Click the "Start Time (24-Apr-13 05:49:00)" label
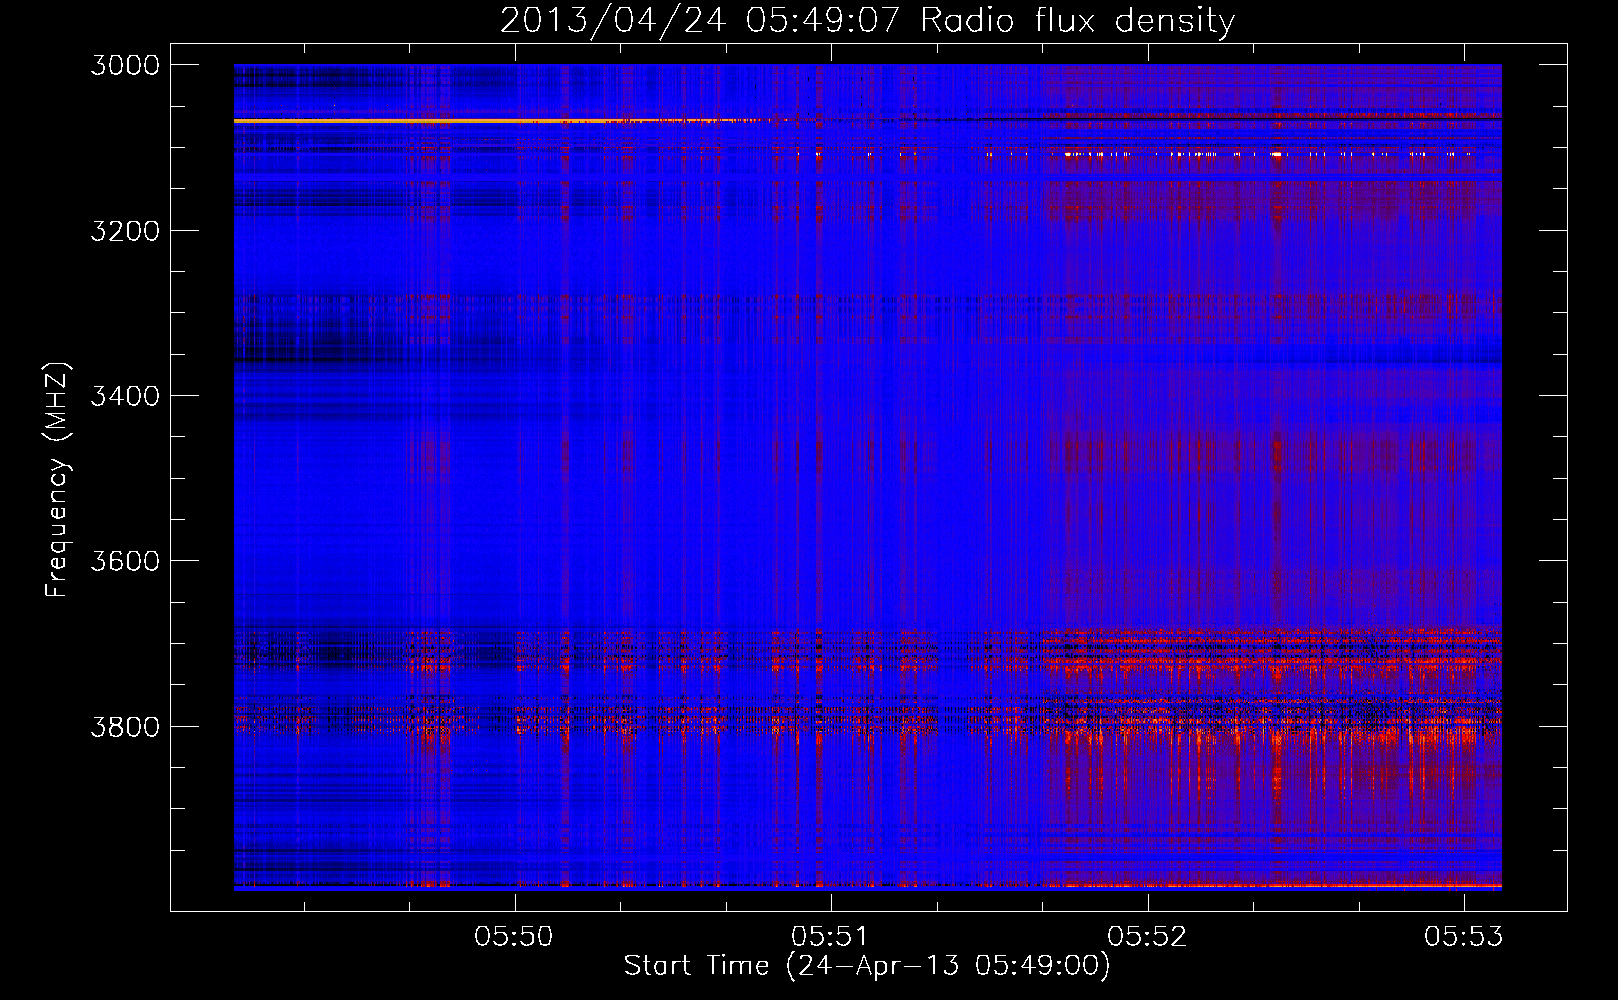Screen dimensions: 1618x1000 pyautogui.click(x=867, y=966)
